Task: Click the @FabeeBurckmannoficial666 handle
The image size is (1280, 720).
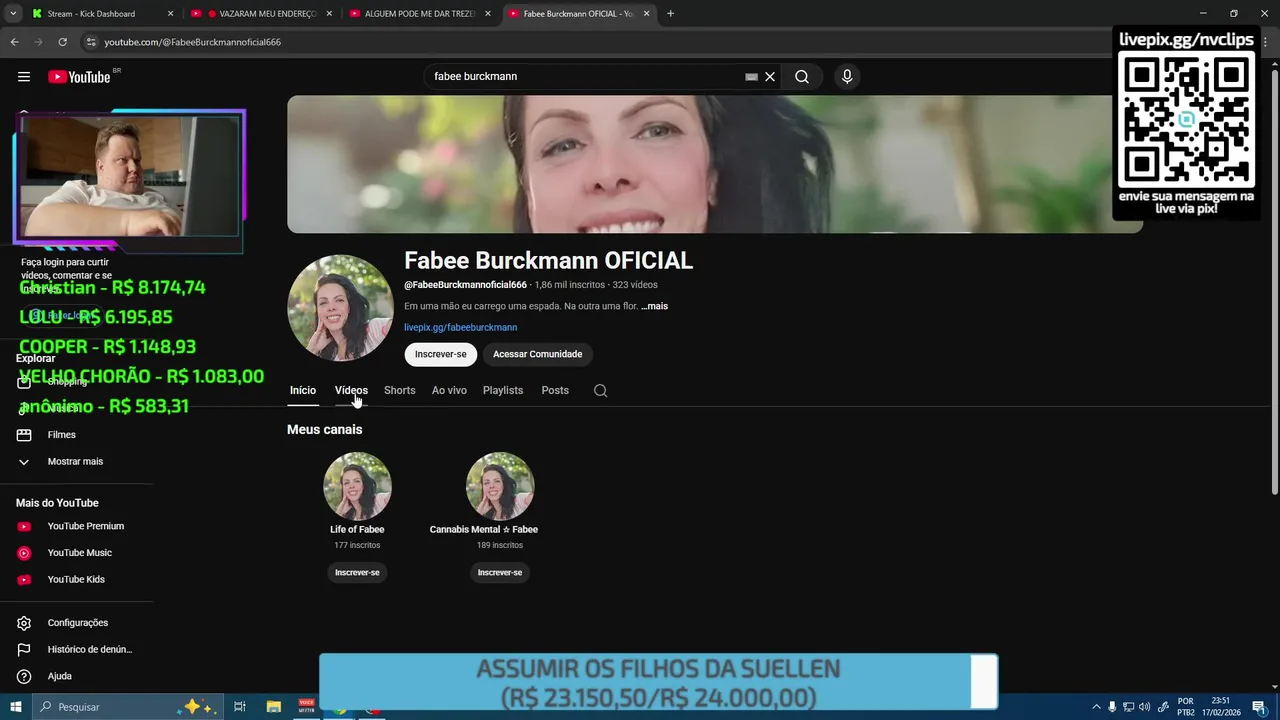Action: click(x=465, y=285)
